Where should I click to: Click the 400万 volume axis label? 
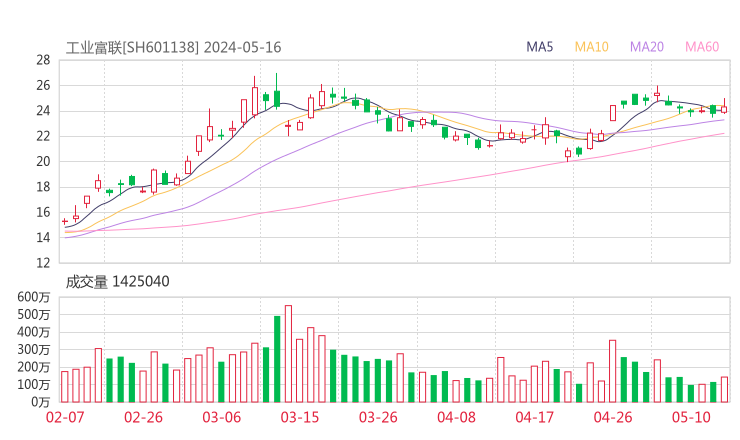click(34, 332)
